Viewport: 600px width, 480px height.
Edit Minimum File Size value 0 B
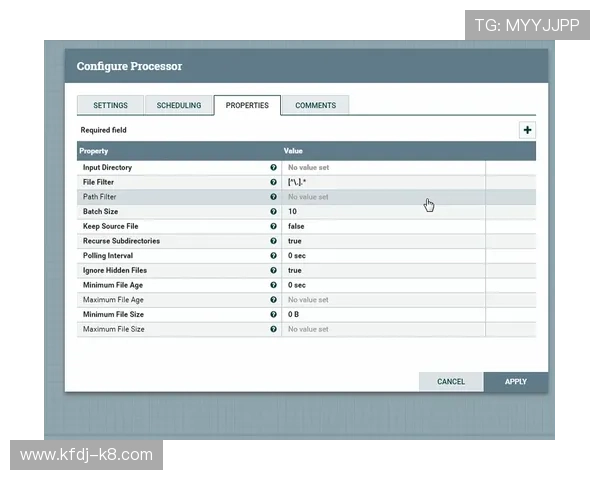(383, 315)
